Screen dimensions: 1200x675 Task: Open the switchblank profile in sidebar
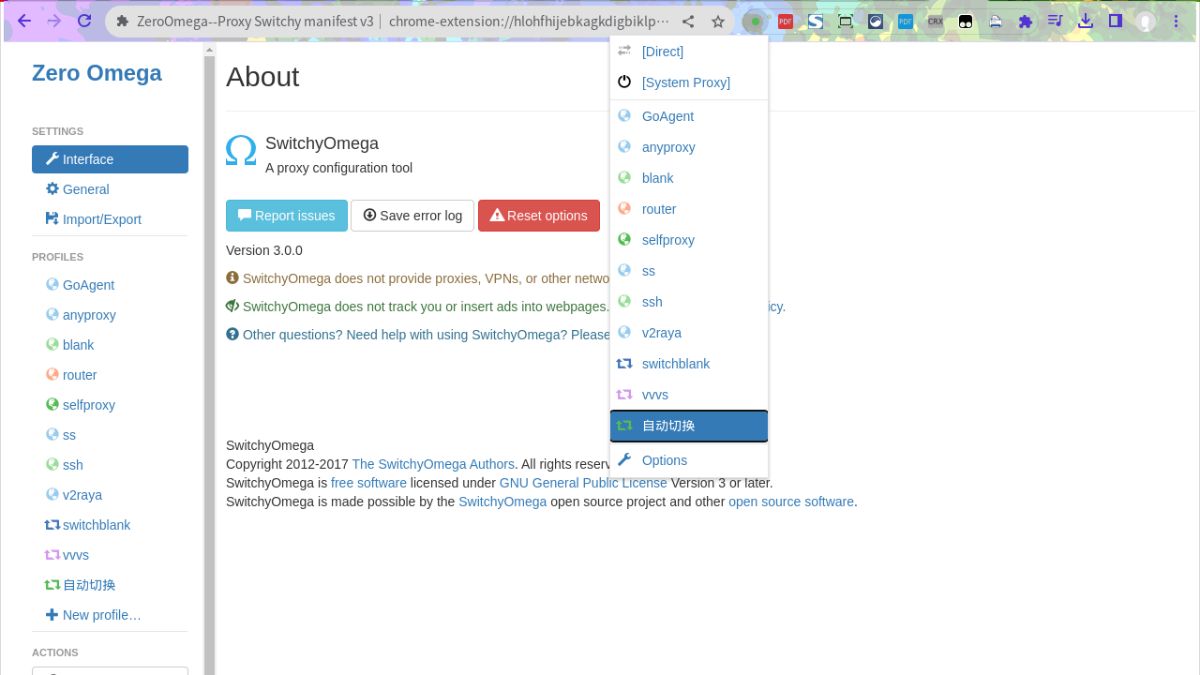(x=110, y=525)
